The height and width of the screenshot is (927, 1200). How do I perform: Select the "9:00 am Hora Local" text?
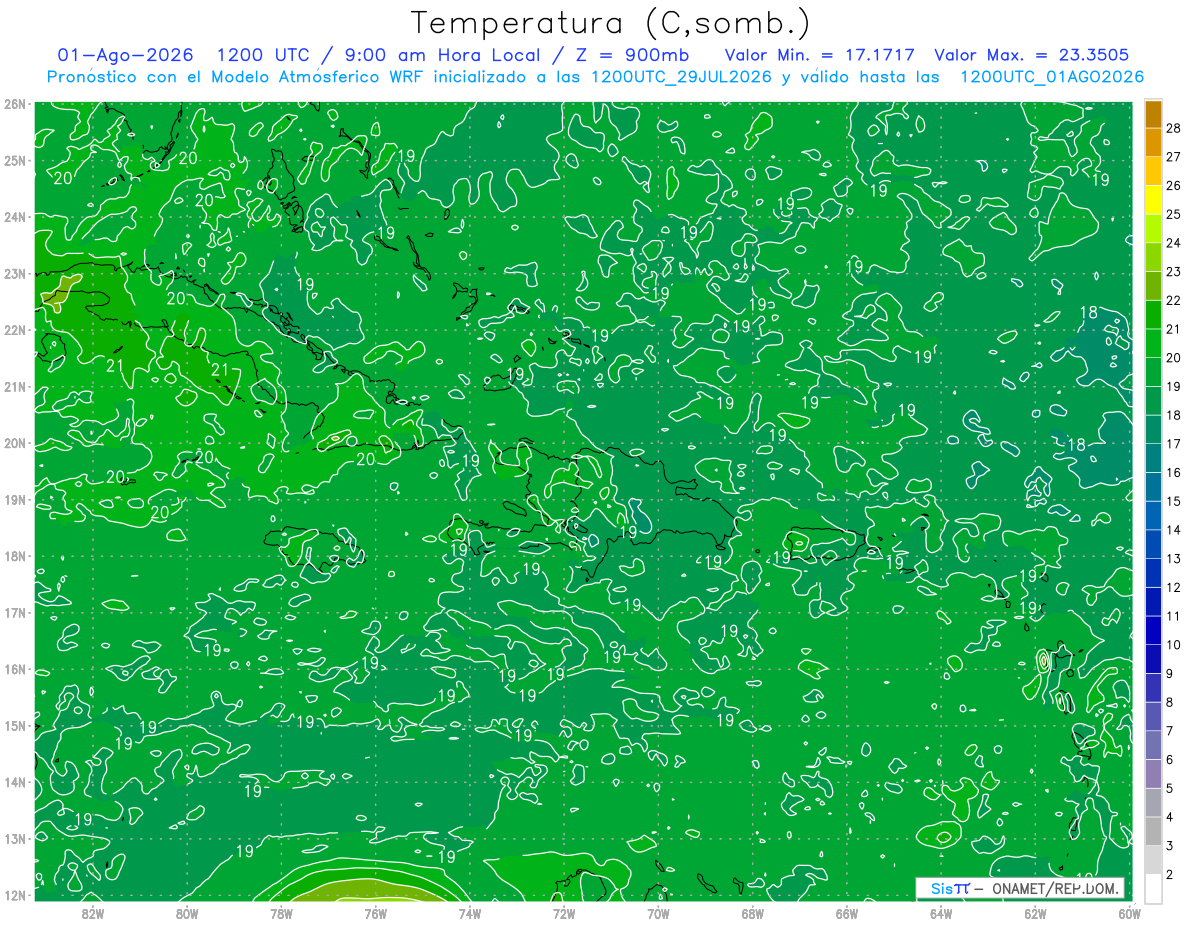click(441, 55)
